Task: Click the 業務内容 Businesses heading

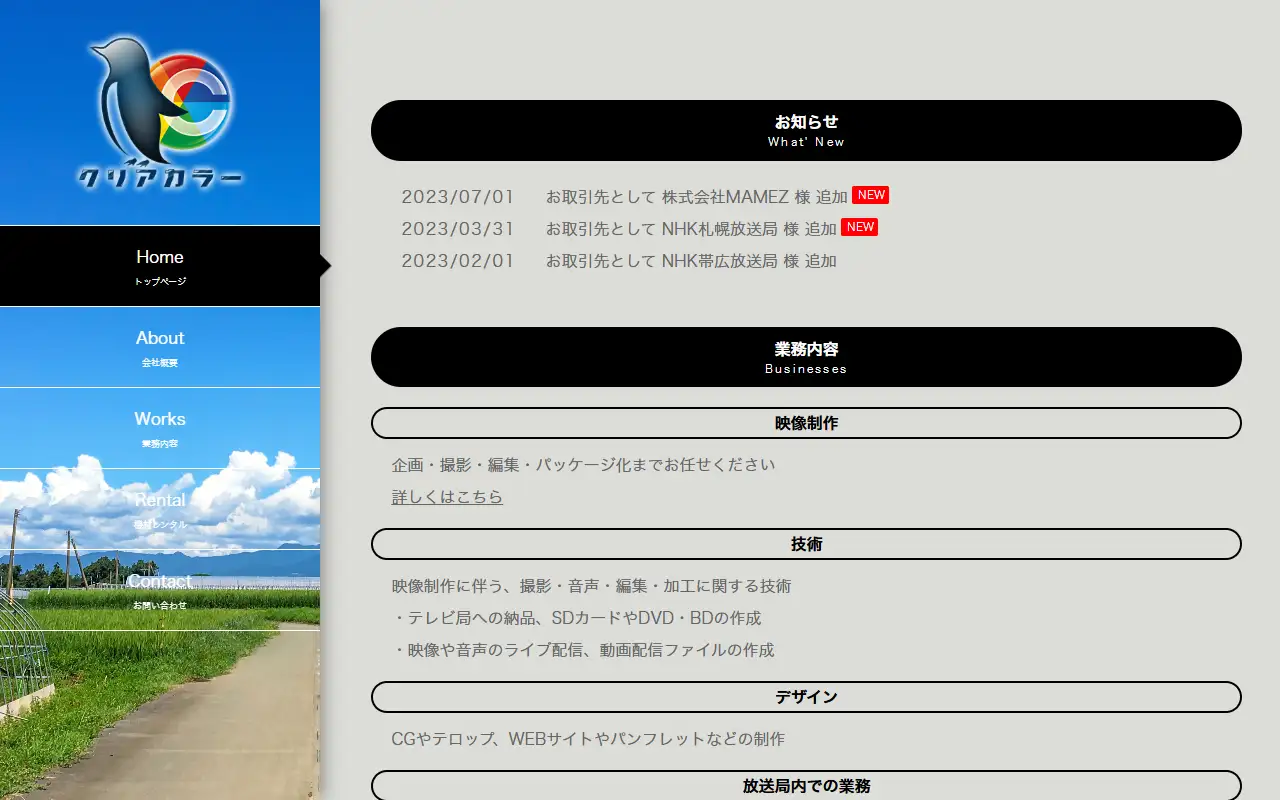Action: point(806,357)
